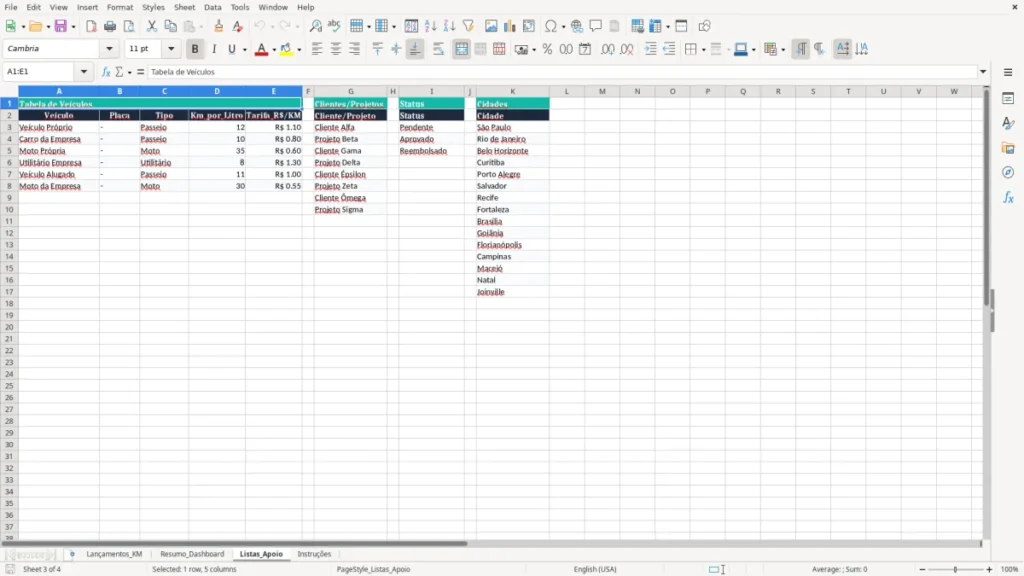Sort descending Z to A

(x=449, y=26)
